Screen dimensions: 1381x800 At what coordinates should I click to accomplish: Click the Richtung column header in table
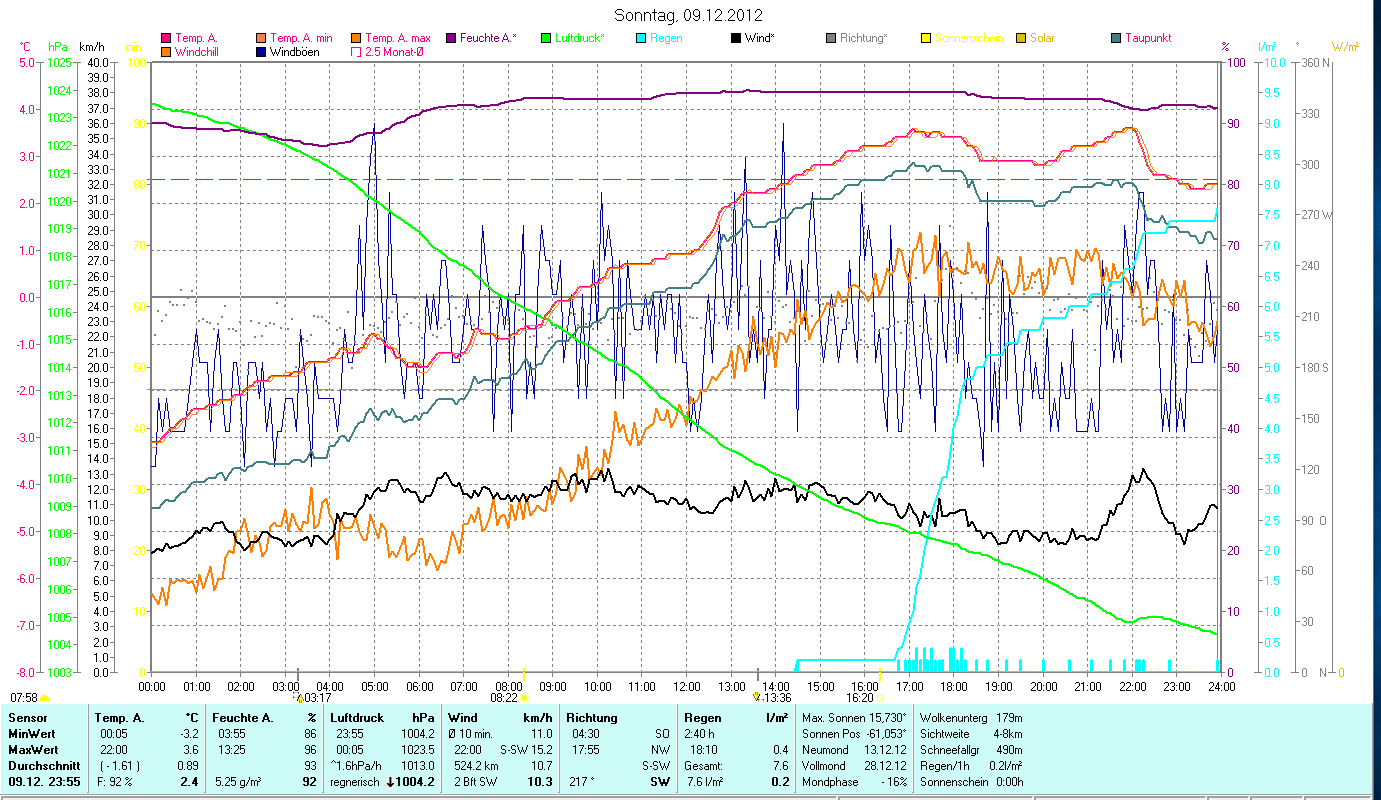point(591,718)
